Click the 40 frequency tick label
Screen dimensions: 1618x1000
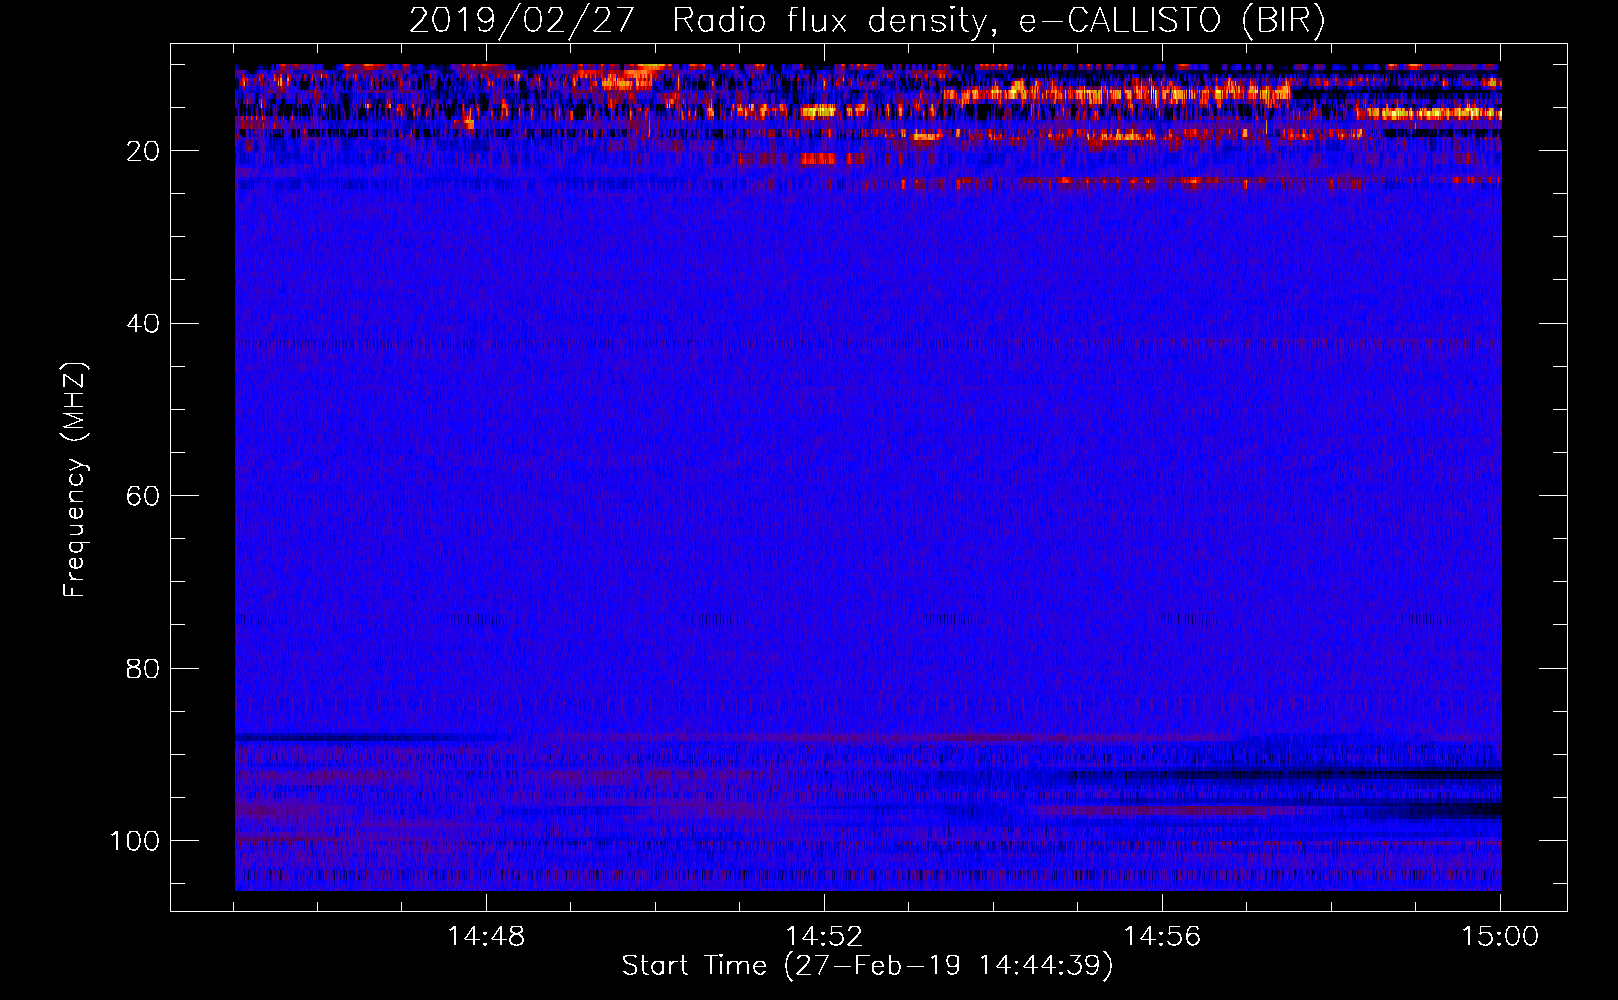142,324
